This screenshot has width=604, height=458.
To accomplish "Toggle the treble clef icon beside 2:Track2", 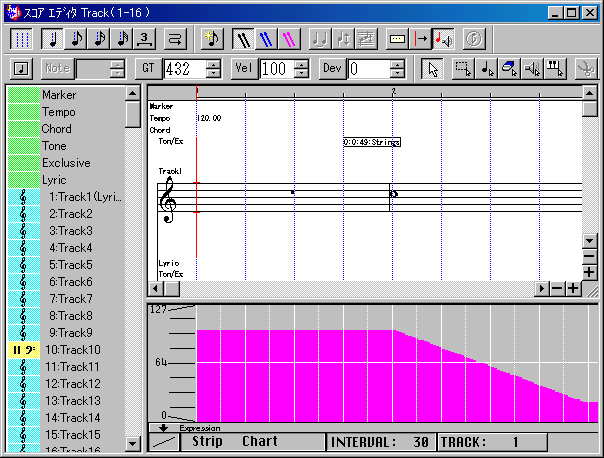I will (x=23, y=214).
